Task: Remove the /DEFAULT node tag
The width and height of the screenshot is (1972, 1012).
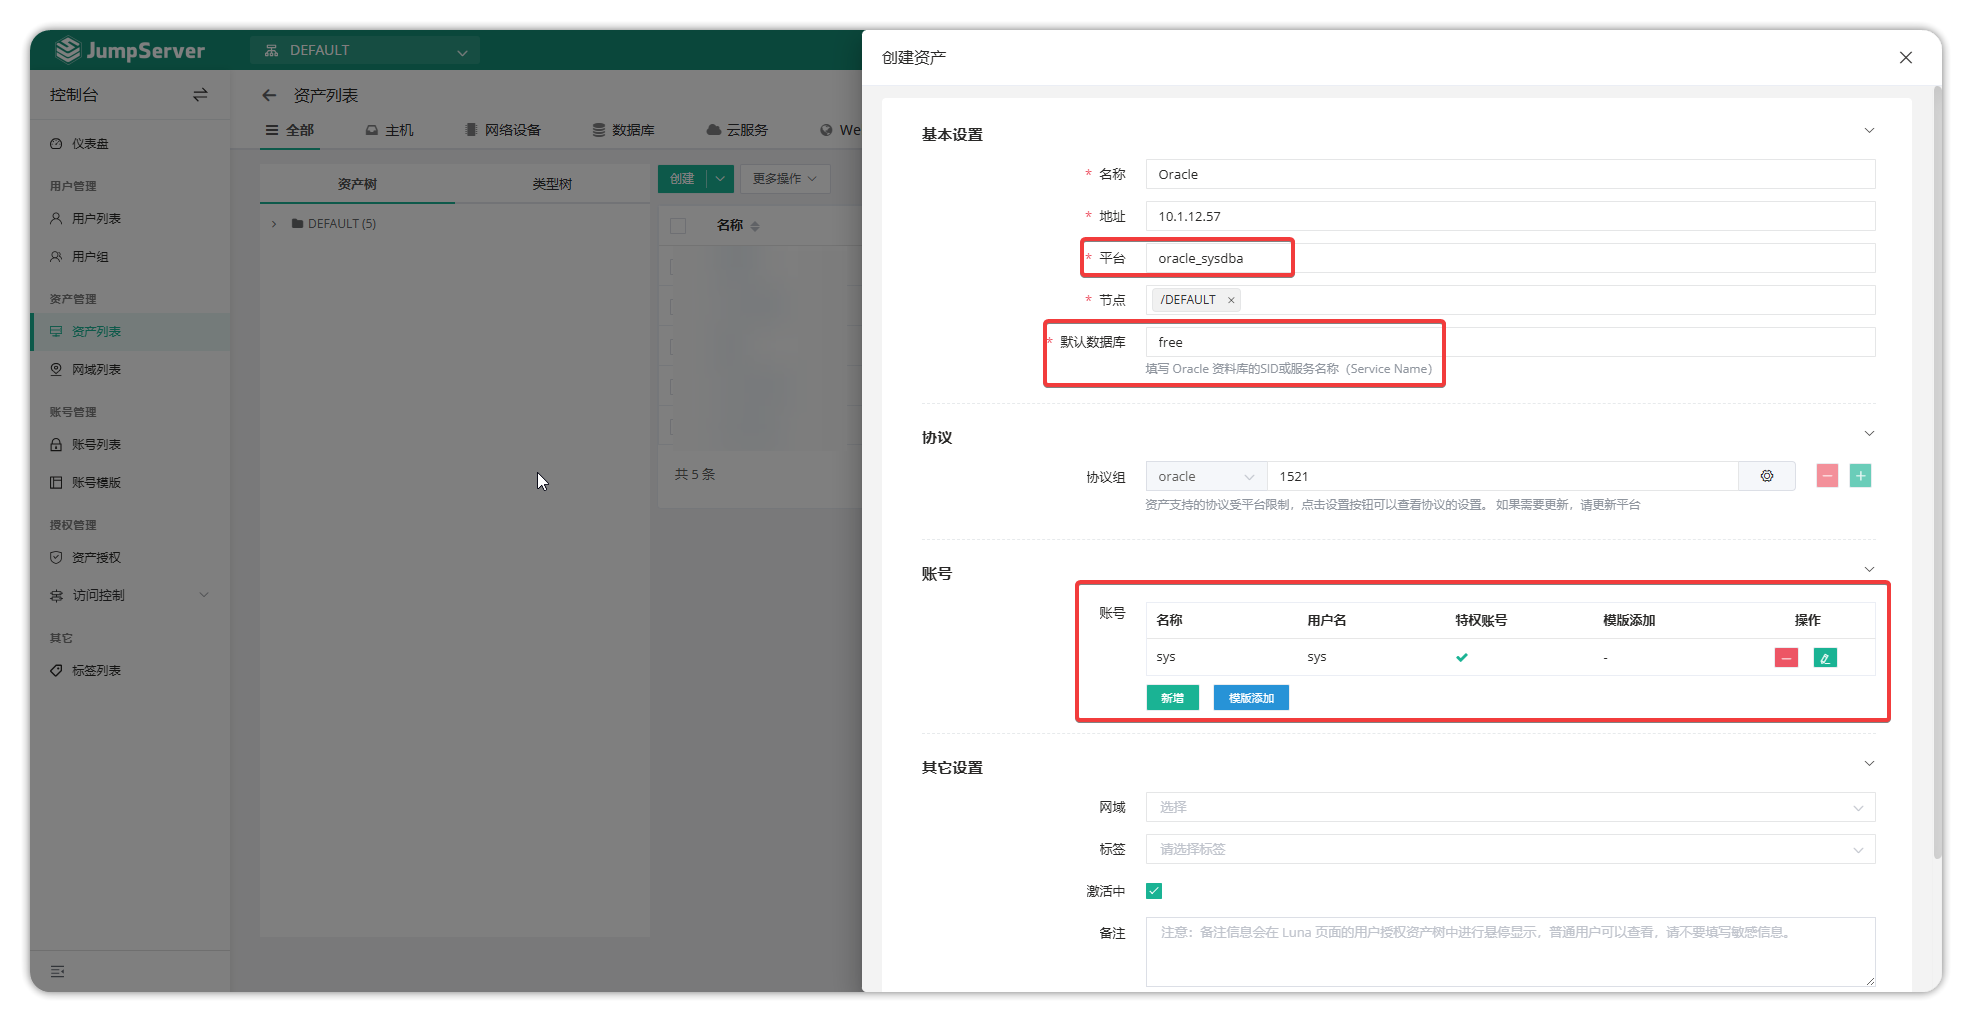Action: pyautogui.click(x=1231, y=300)
